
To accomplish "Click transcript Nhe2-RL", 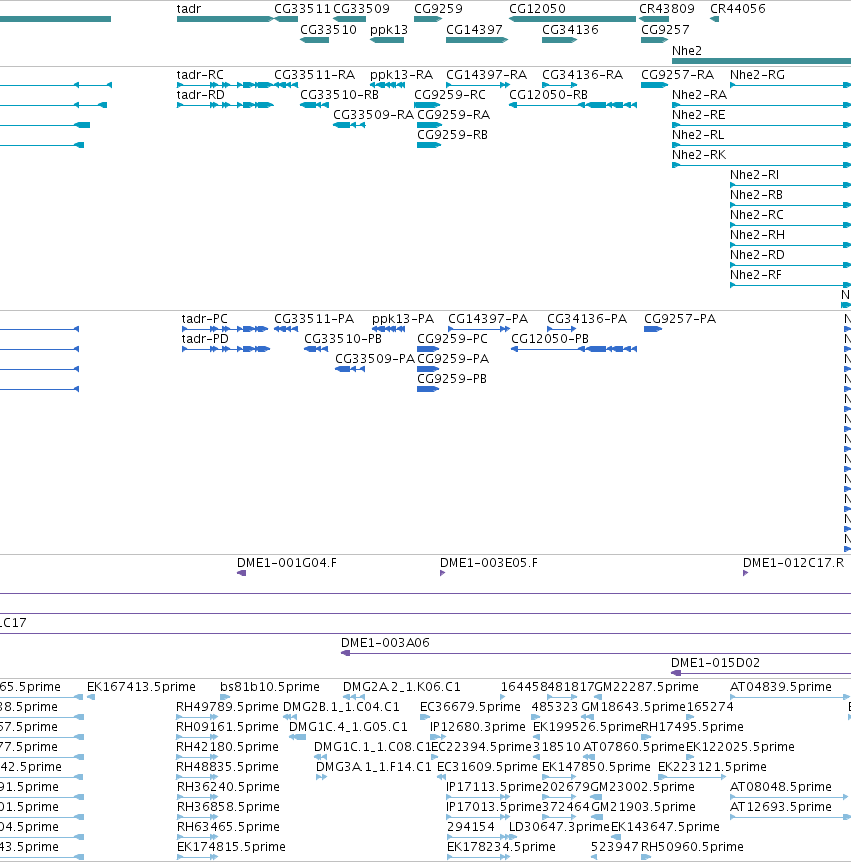I will pos(698,135).
